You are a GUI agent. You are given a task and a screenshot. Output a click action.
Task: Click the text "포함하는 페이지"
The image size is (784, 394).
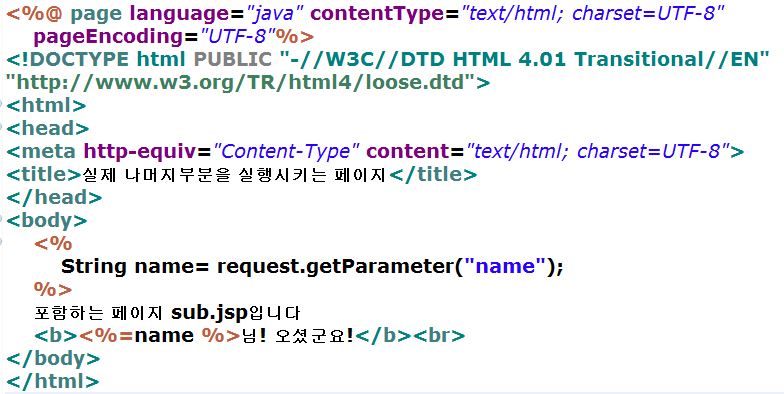98,313
